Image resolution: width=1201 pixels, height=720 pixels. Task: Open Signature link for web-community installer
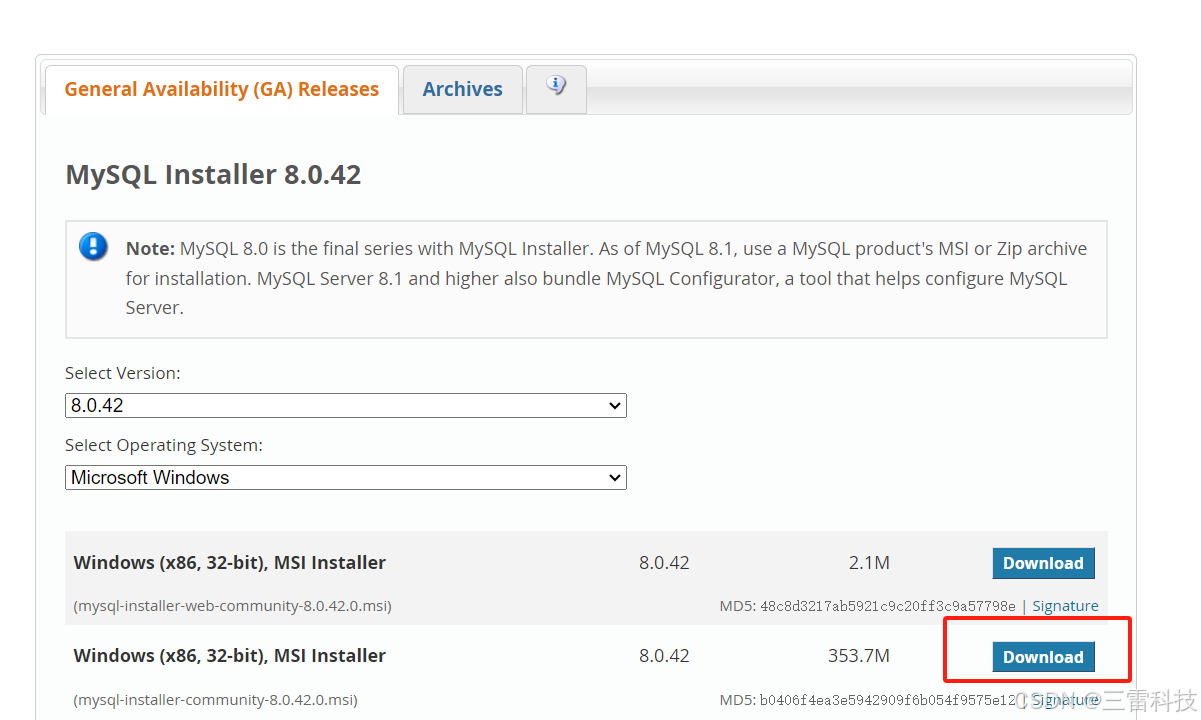point(1065,606)
